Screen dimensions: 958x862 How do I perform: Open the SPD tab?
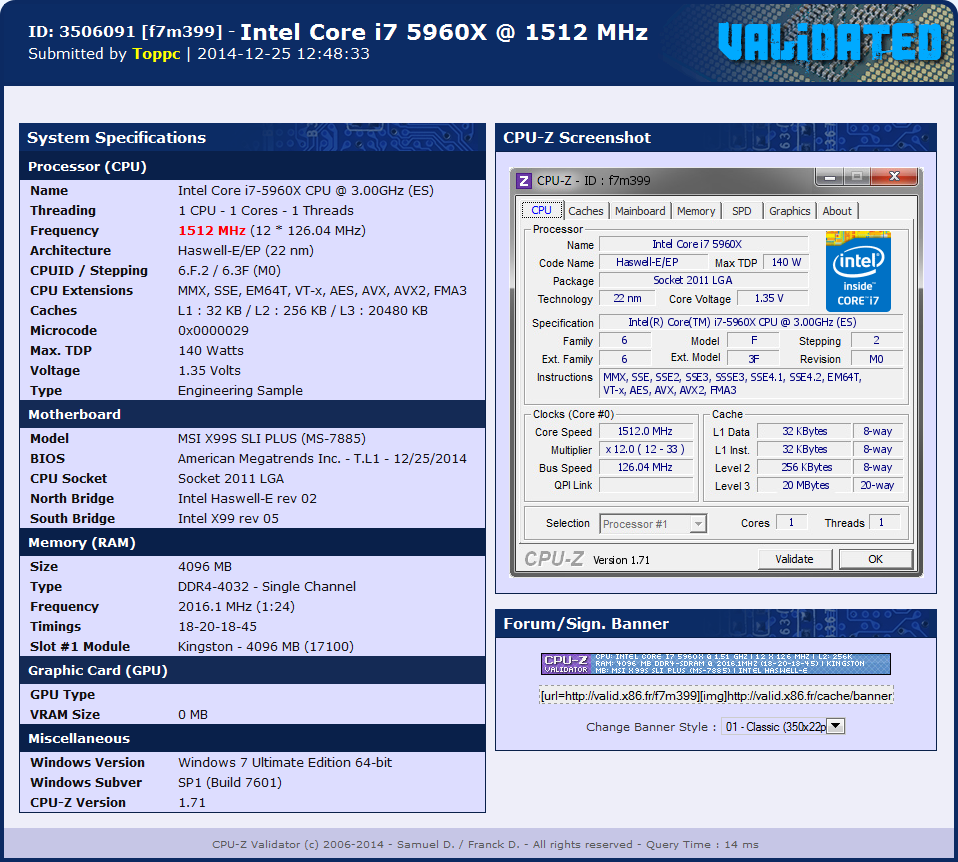(742, 211)
